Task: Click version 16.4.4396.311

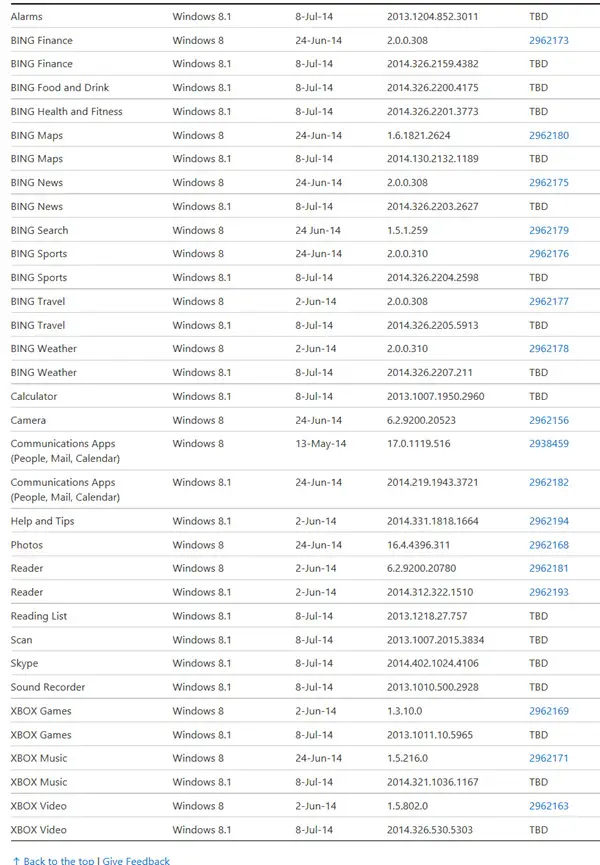Action: coord(419,545)
